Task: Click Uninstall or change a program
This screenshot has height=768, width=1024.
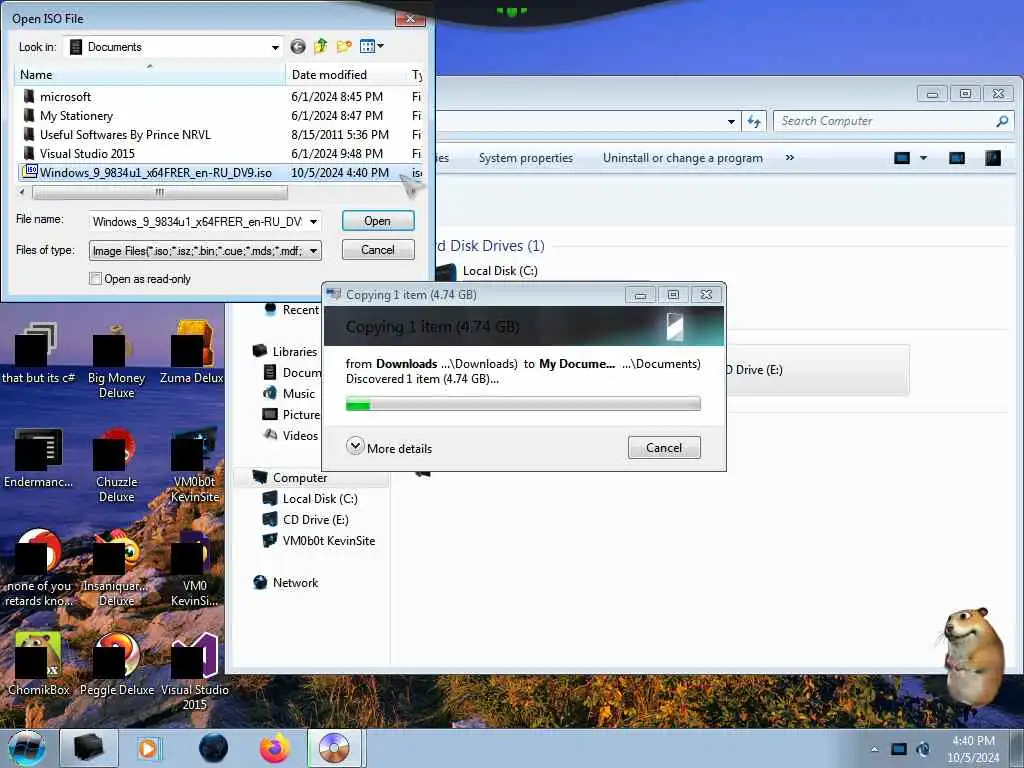Action: (682, 158)
